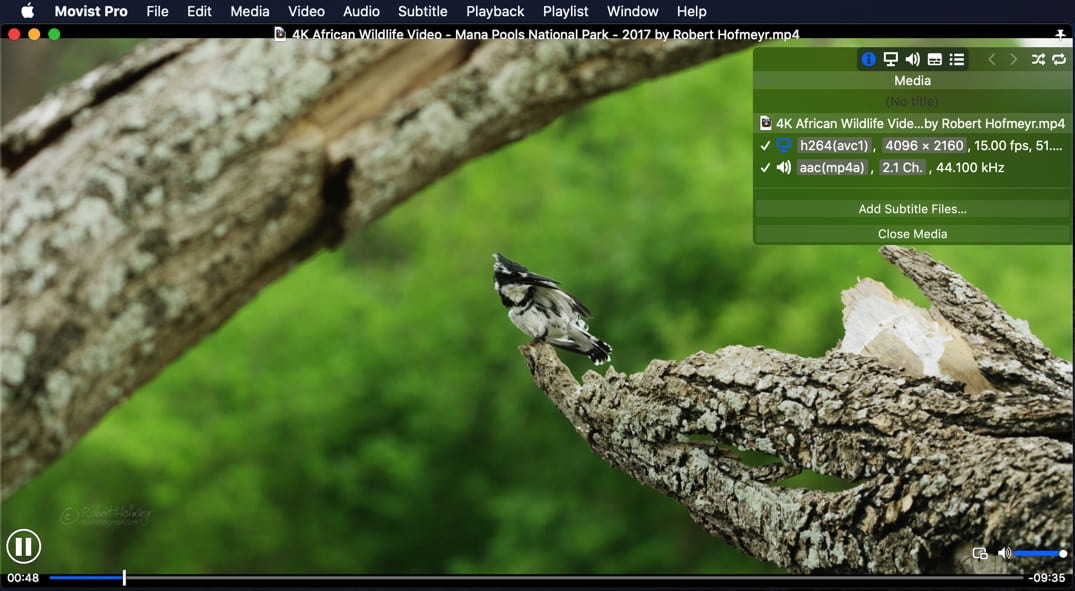Screen dimensions: 1075x591
Task: Toggle repeat playback mode
Action: [1059, 60]
